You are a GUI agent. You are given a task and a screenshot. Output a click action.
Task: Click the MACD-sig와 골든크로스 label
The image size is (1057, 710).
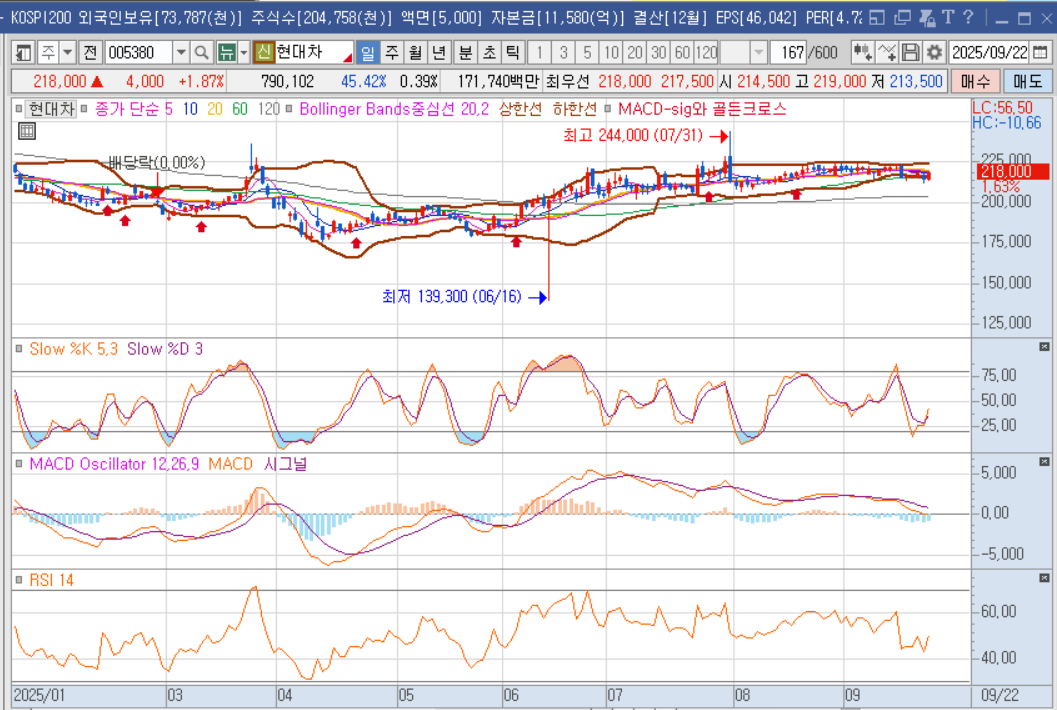[x=702, y=109]
